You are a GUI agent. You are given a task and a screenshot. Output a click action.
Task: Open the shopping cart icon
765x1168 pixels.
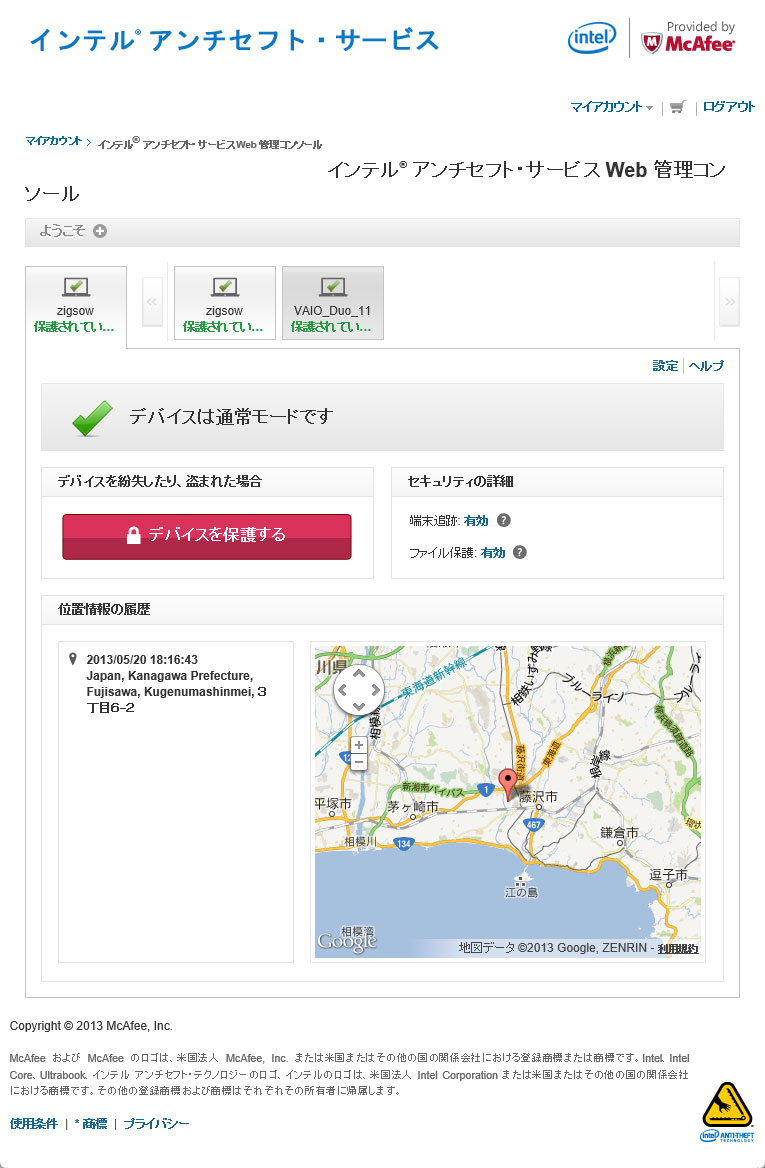(677, 107)
